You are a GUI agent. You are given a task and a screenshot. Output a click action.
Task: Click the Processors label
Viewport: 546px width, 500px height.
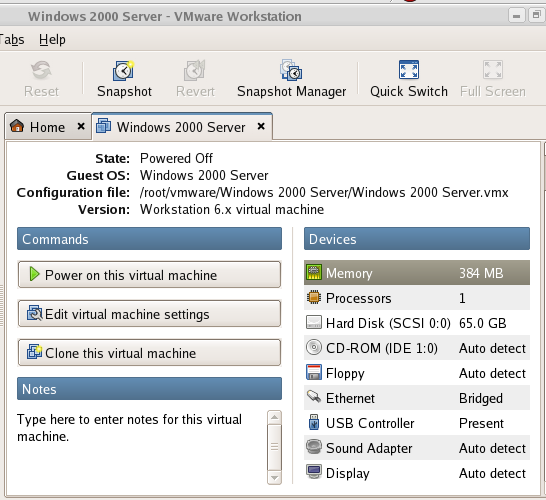coord(358,298)
